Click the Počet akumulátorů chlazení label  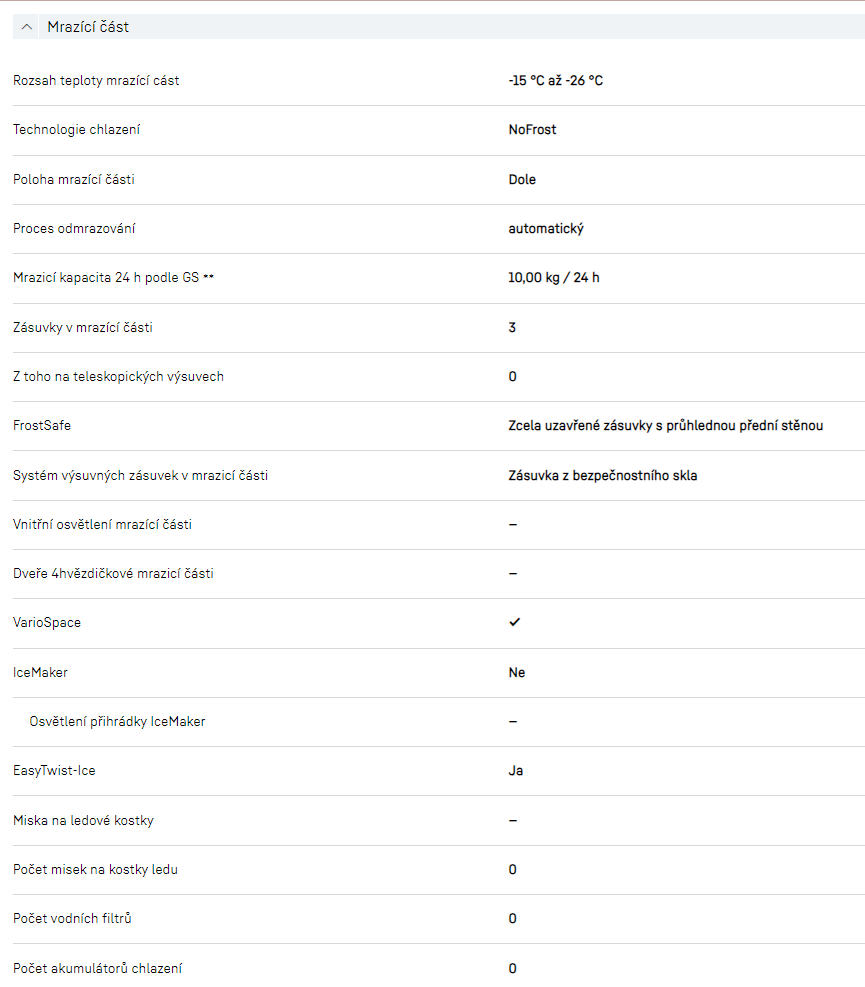pyautogui.click(x=97, y=968)
